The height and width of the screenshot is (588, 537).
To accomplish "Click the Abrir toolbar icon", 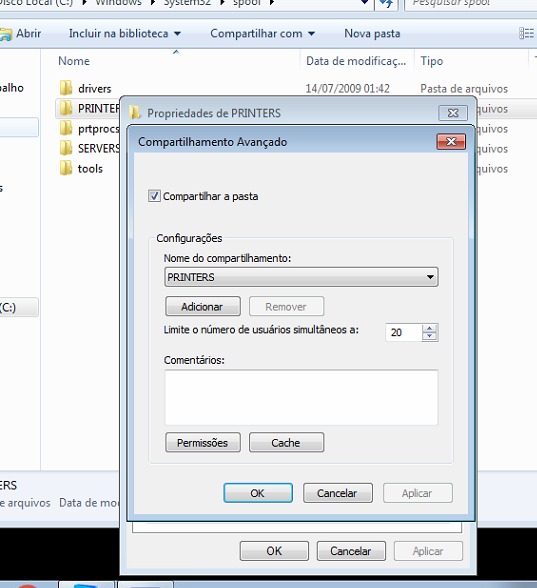I will 6,34.
